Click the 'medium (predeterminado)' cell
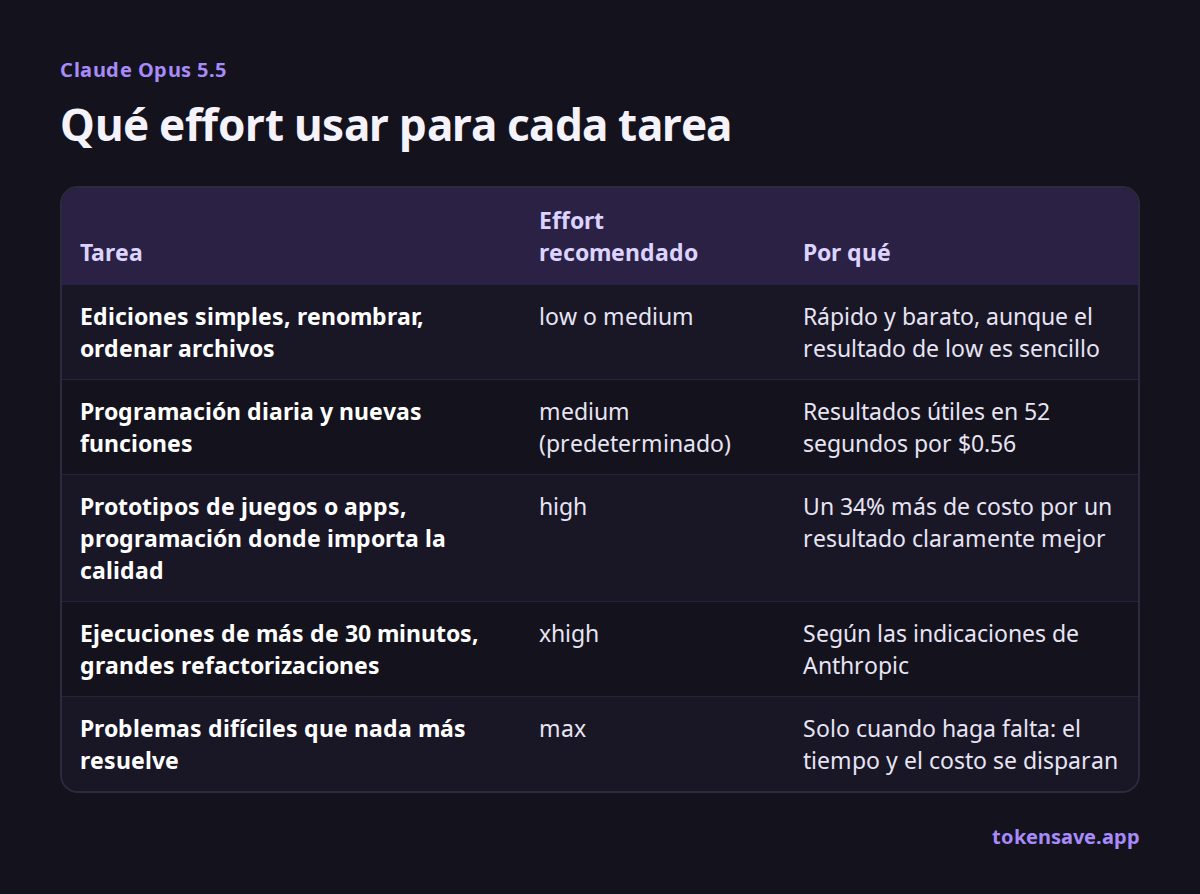Screen dimensions: 1200x894 [635, 428]
